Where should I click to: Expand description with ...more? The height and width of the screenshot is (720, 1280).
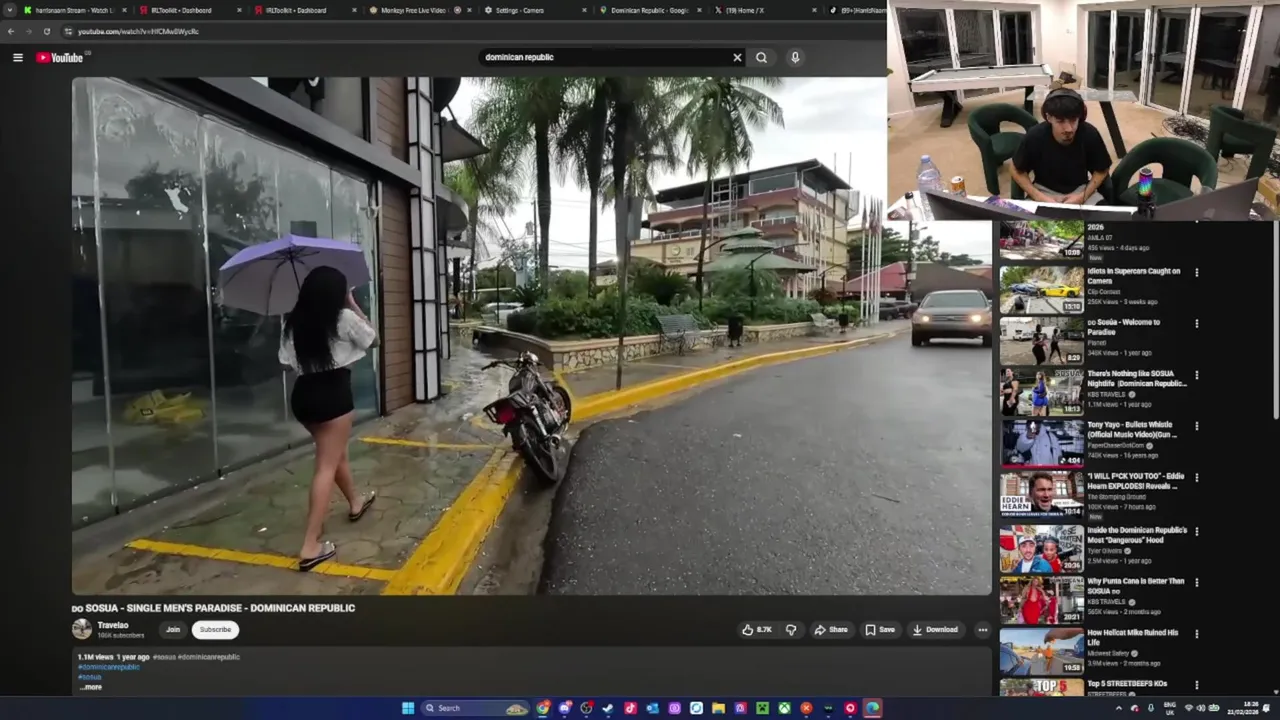coord(90,687)
